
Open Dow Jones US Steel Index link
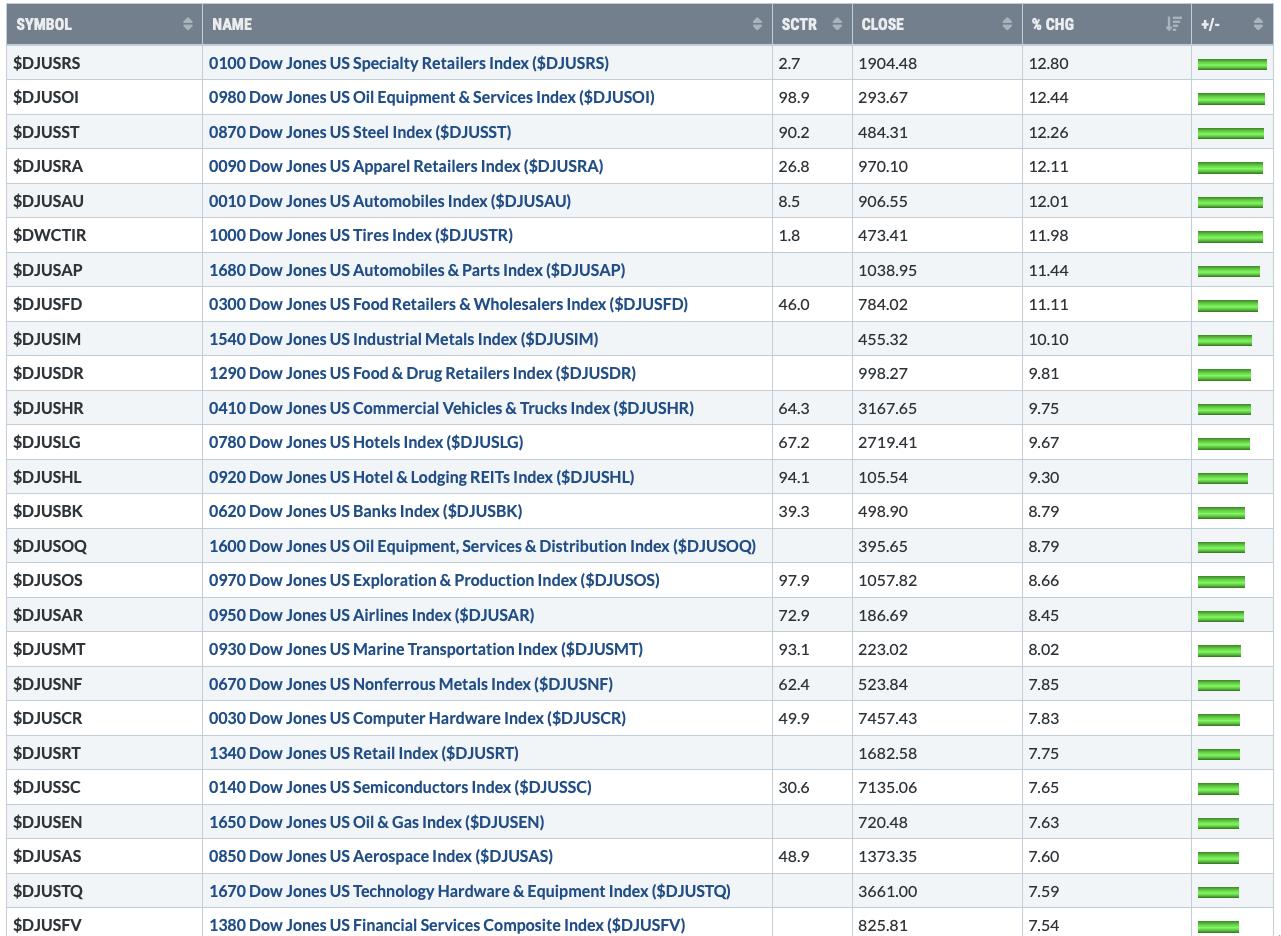click(x=359, y=132)
